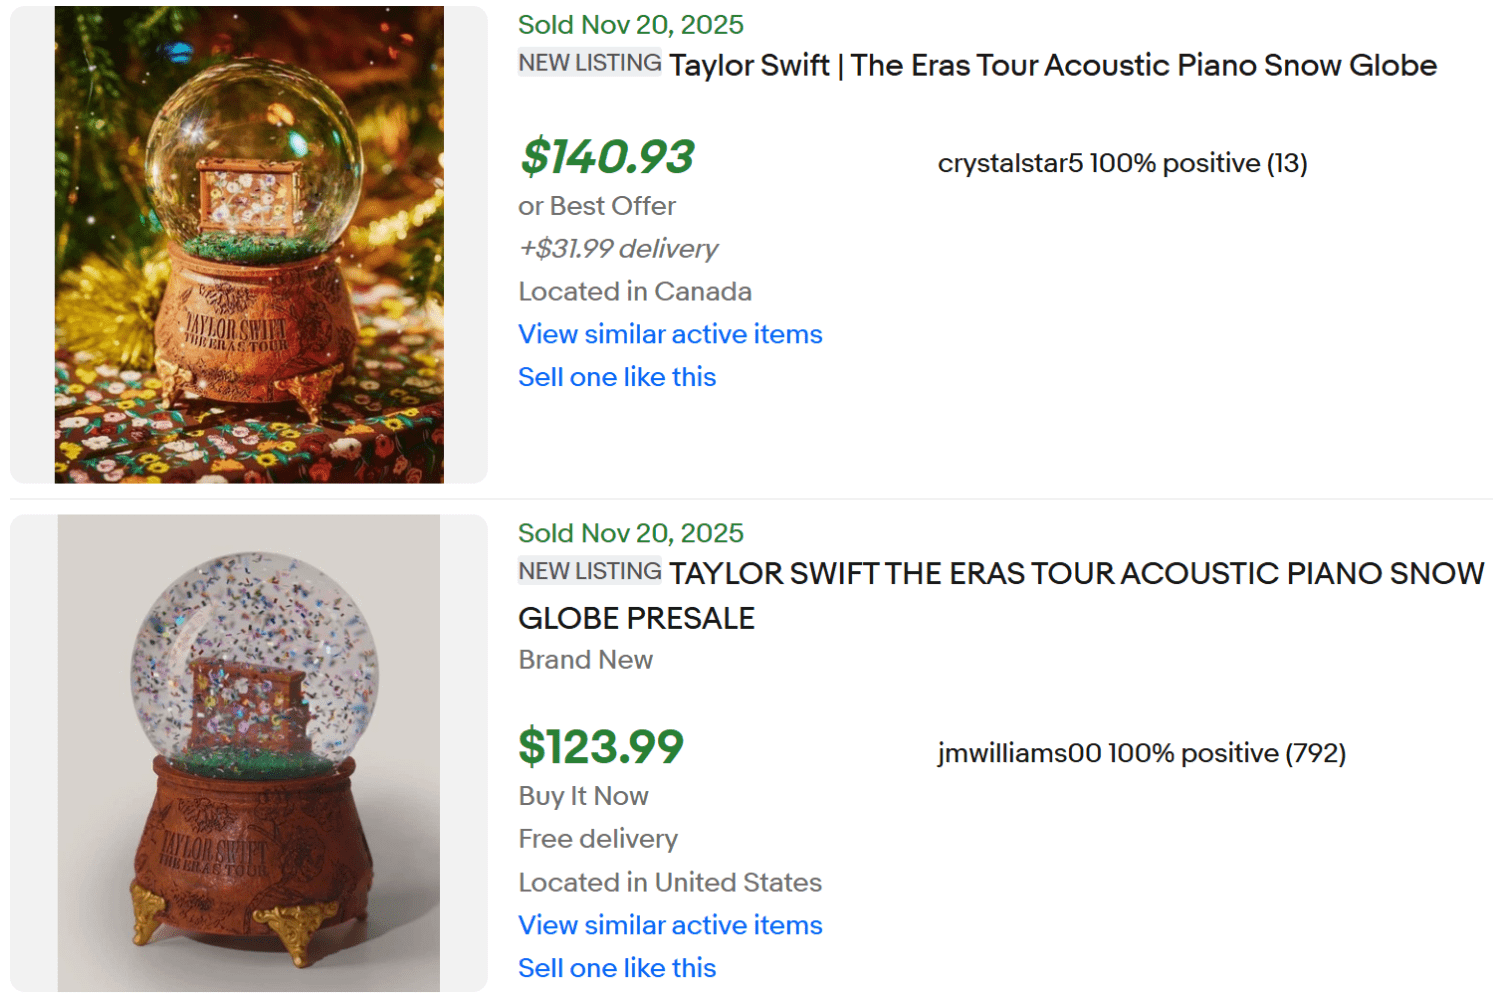Click the or Best Offer text
Image resolution: width=1500 pixels, height=1000 pixels.
click(x=597, y=206)
